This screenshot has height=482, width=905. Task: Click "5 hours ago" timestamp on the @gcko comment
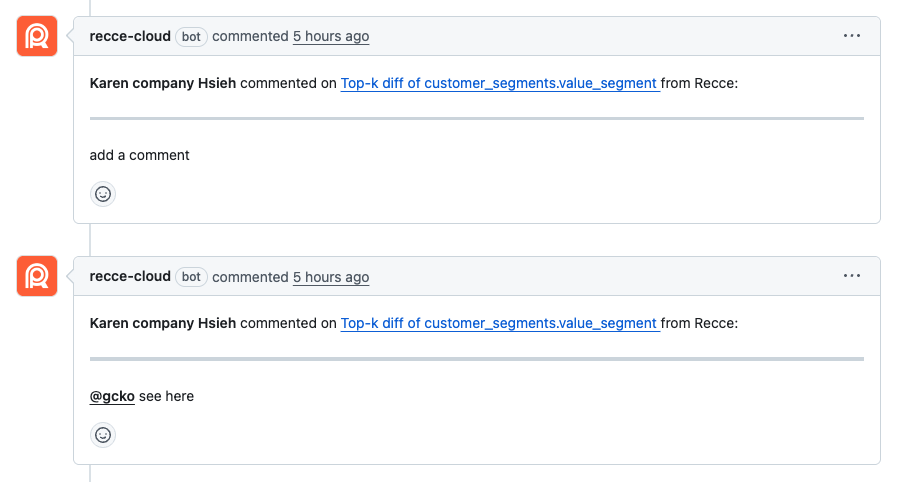click(x=331, y=277)
